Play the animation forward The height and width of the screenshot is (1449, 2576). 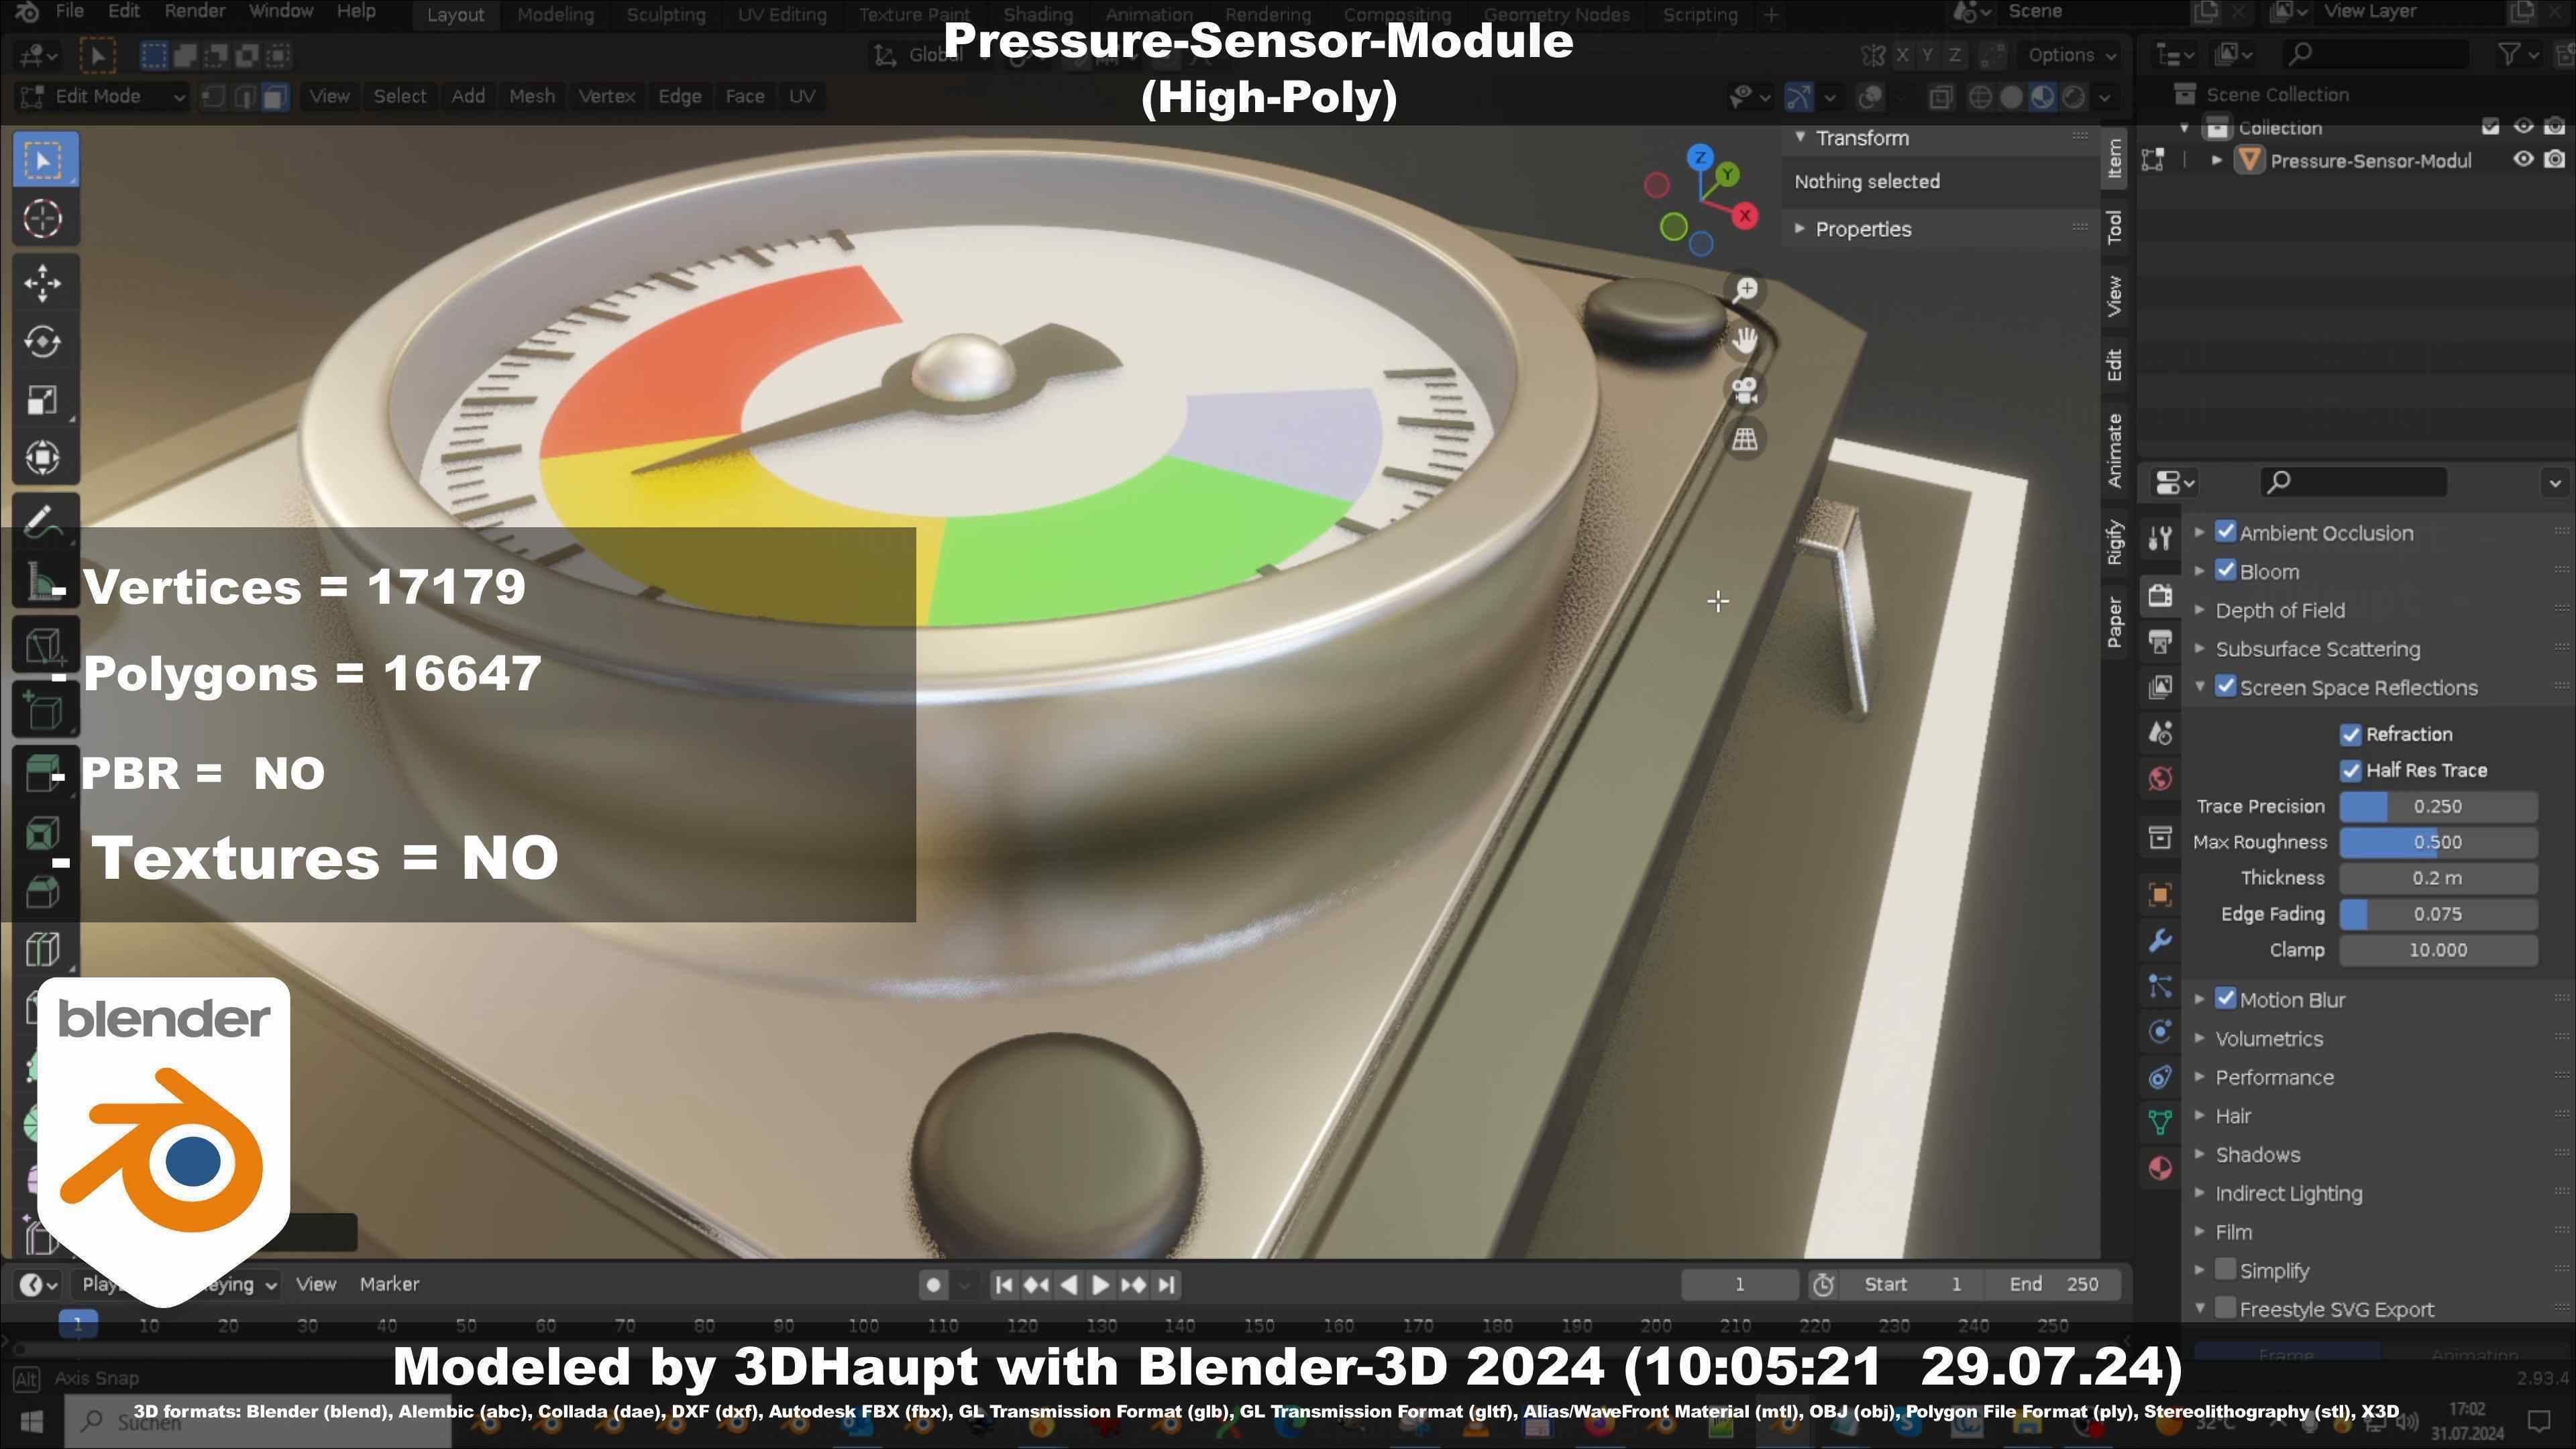coord(1100,1285)
